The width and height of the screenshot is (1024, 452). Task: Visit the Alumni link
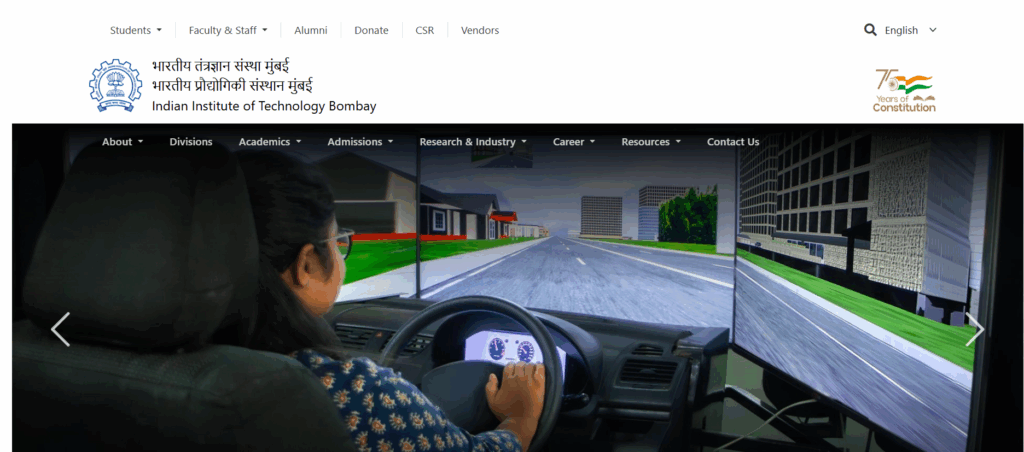coord(311,30)
